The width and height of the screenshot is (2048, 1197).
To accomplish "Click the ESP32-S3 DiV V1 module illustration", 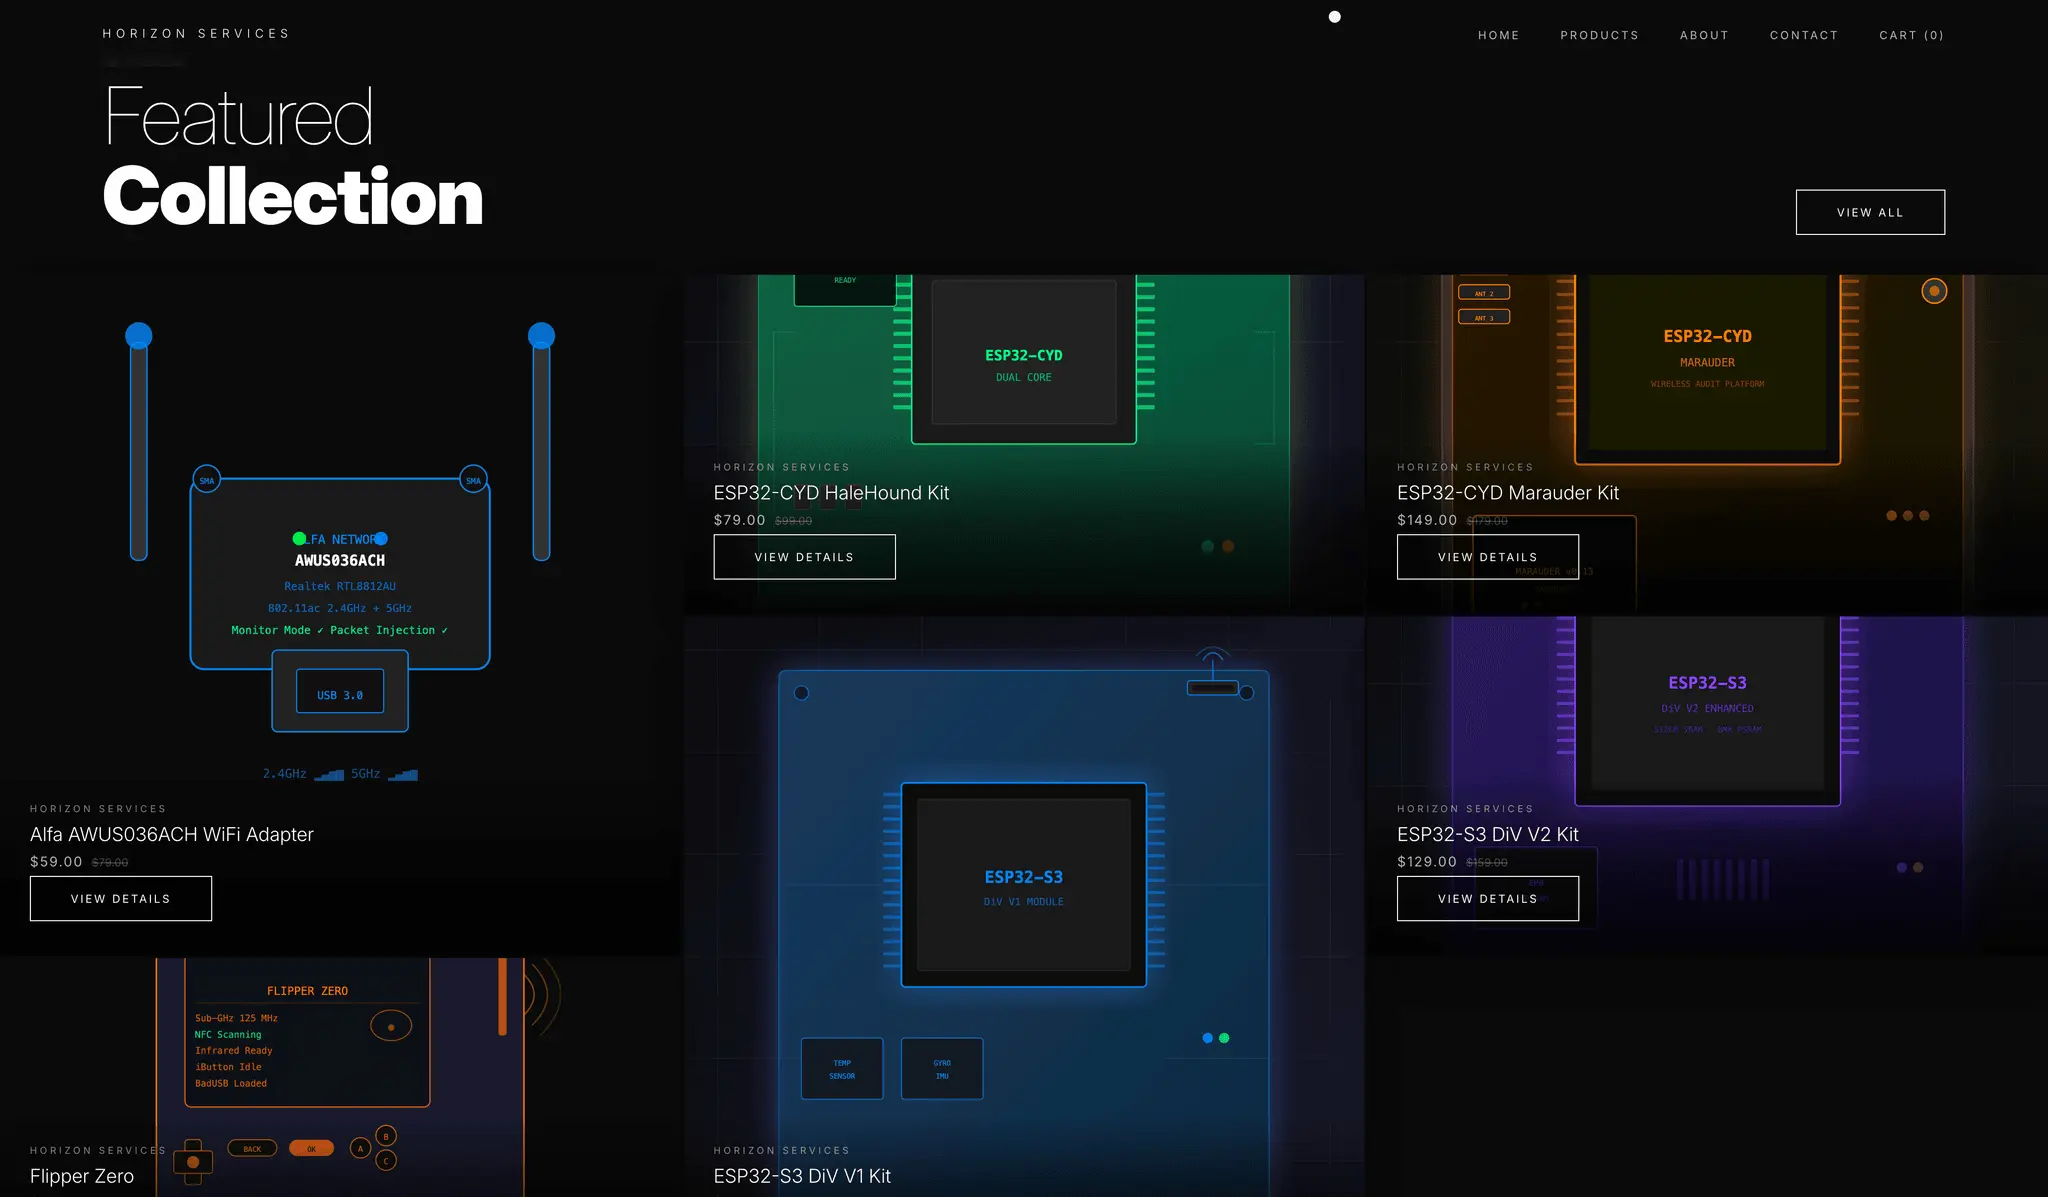I will (x=1024, y=885).
